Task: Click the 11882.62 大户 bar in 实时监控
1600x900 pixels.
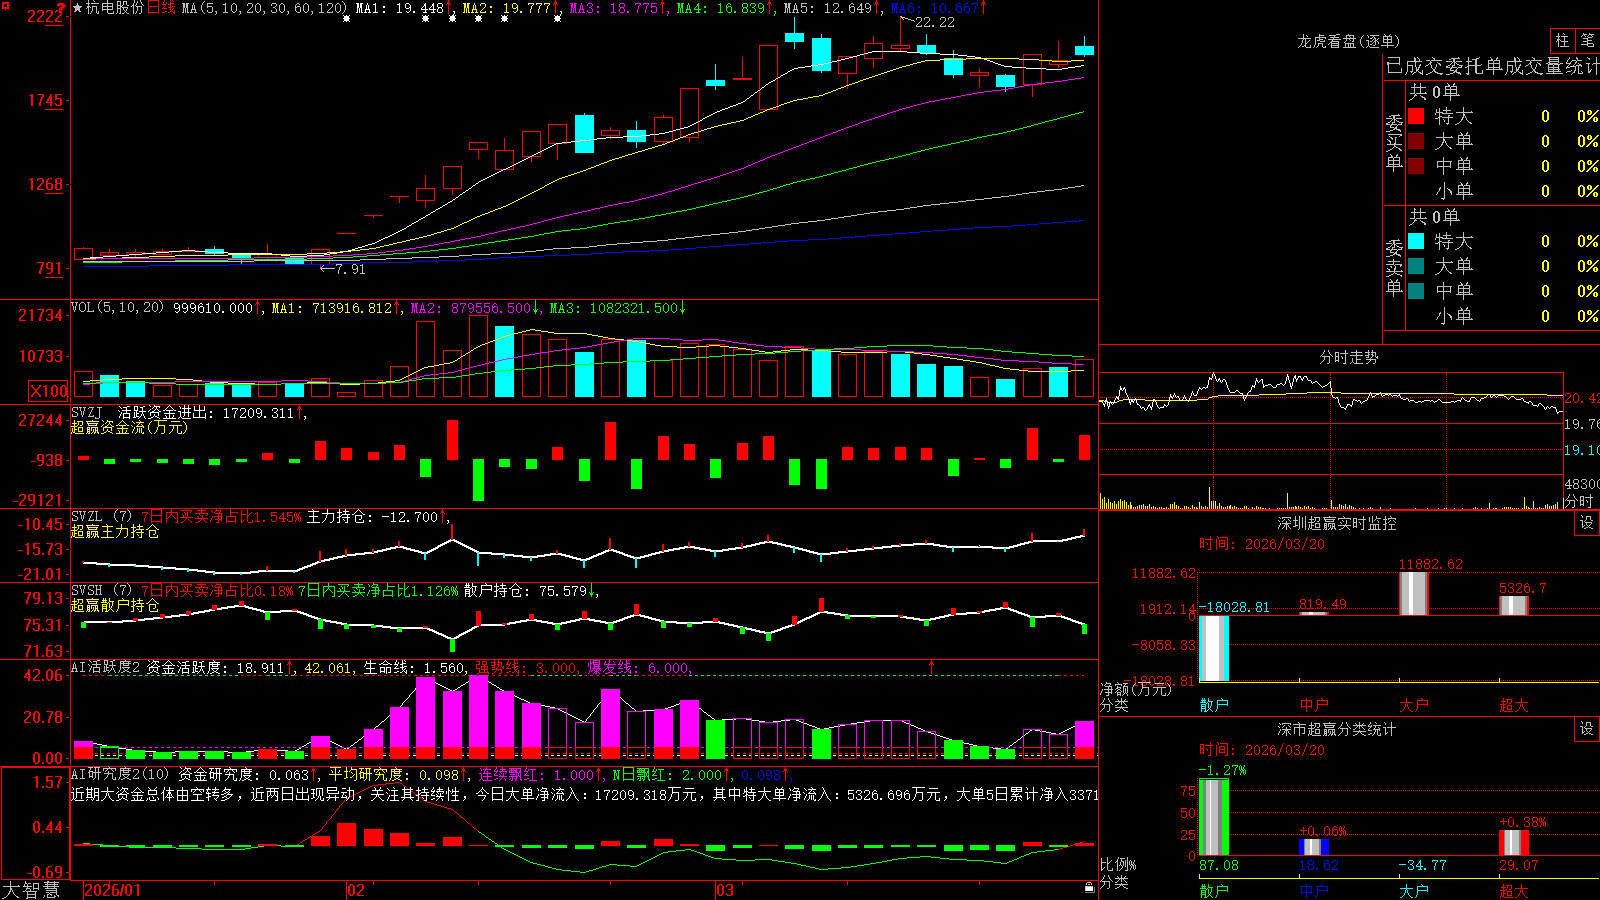Action: [x=1414, y=594]
